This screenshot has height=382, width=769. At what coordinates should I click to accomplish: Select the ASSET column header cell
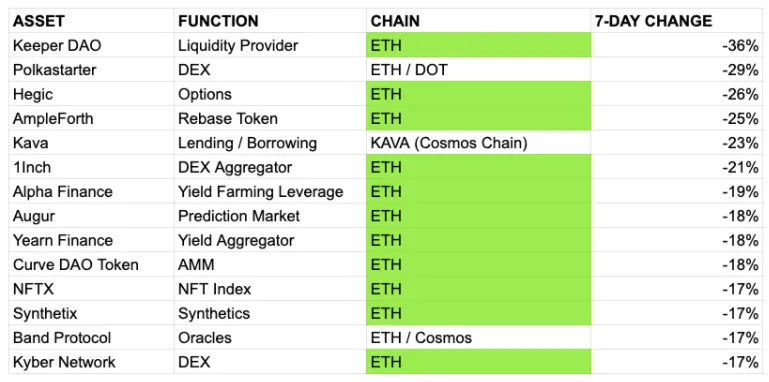(x=91, y=21)
